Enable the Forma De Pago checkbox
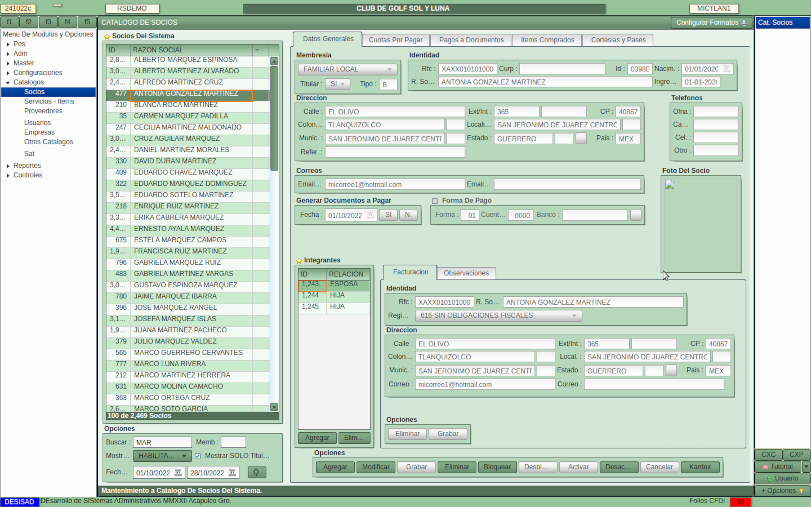The height and width of the screenshot is (507, 811). (435, 200)
